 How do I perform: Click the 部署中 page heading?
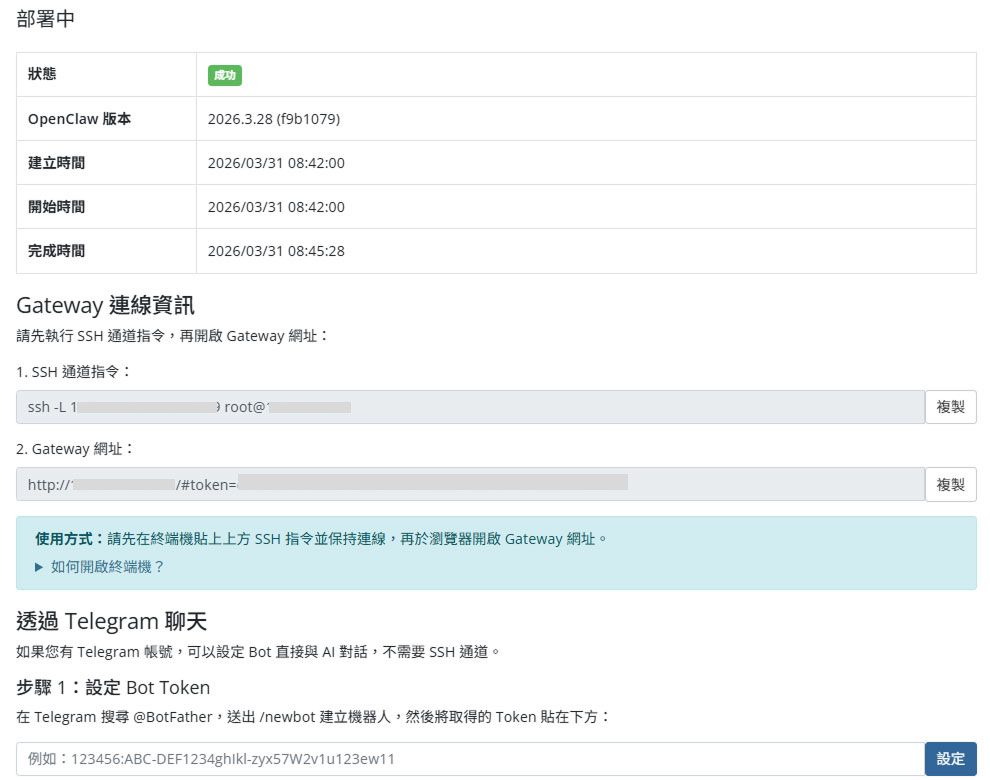coord(46,19)
